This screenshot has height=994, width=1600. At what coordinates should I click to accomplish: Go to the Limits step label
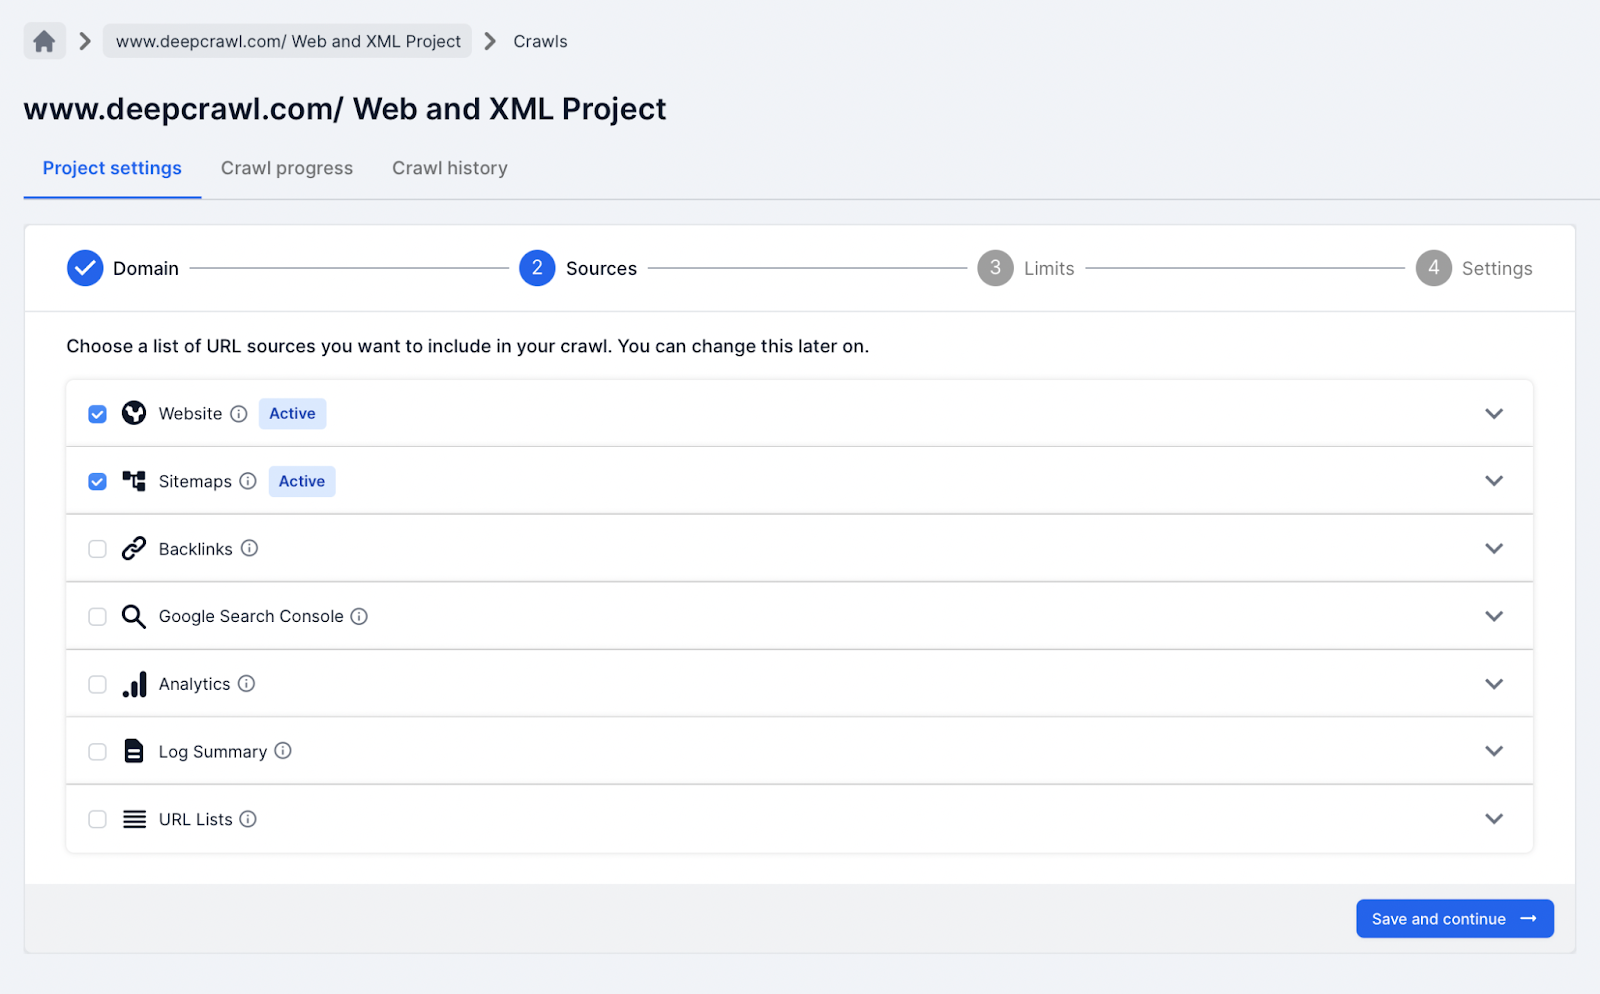click(x=1049, y=268)
